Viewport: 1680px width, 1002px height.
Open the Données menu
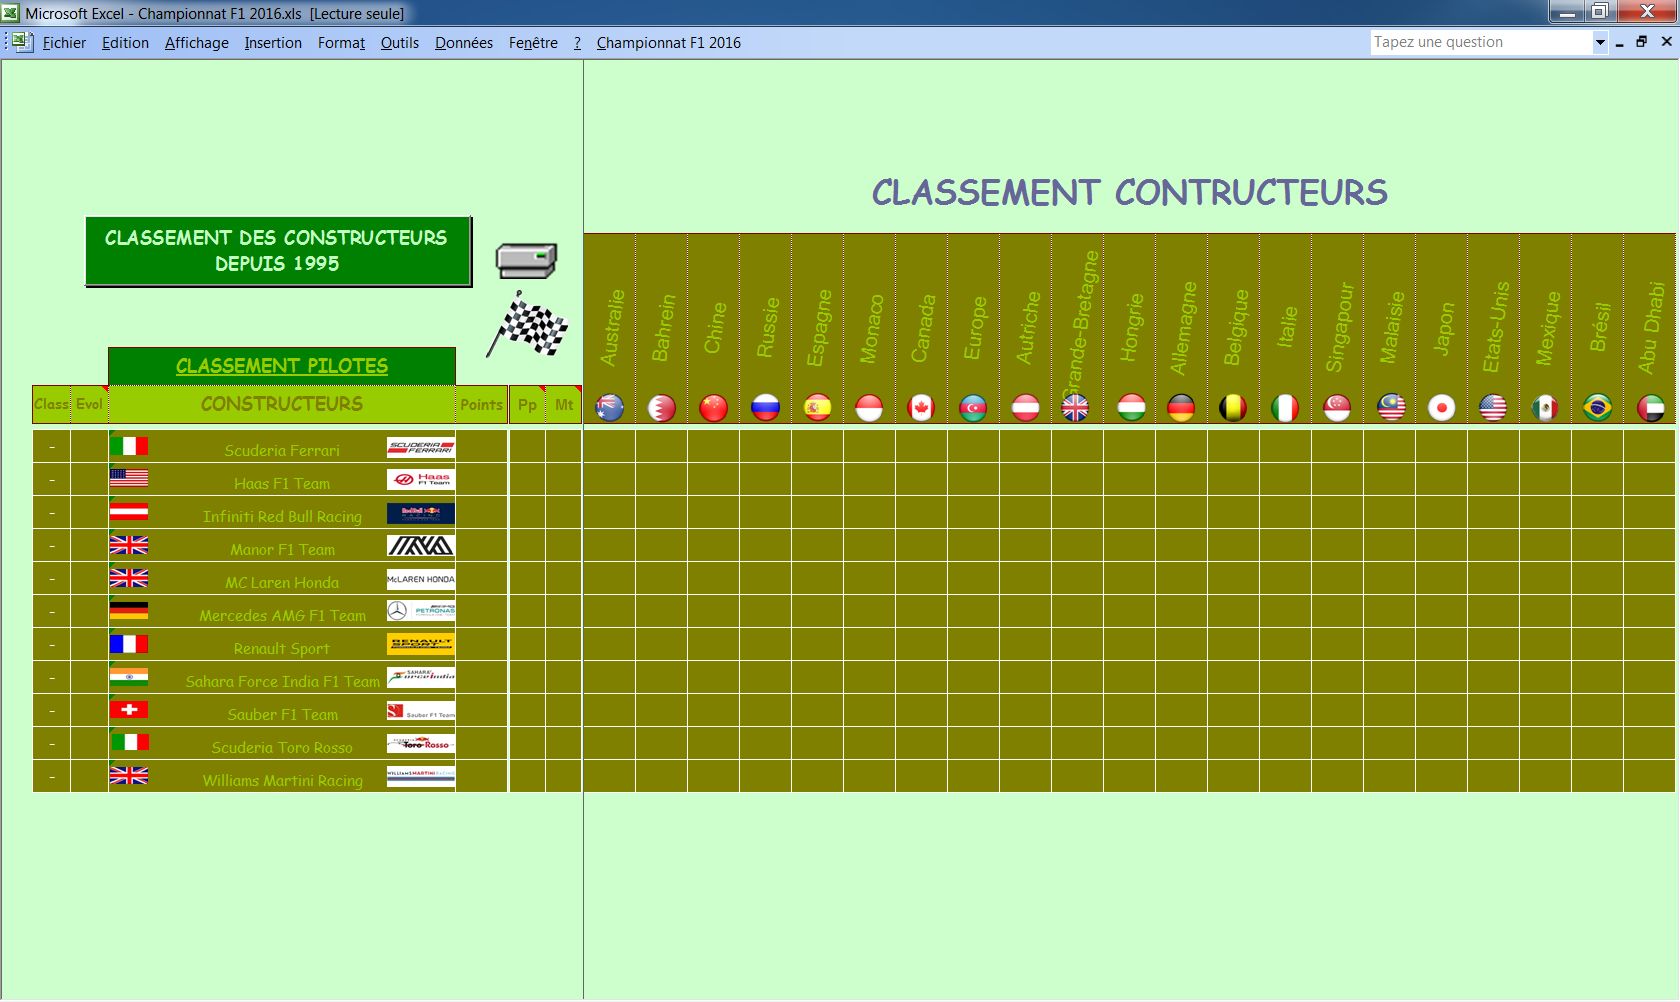click(463, 42)
